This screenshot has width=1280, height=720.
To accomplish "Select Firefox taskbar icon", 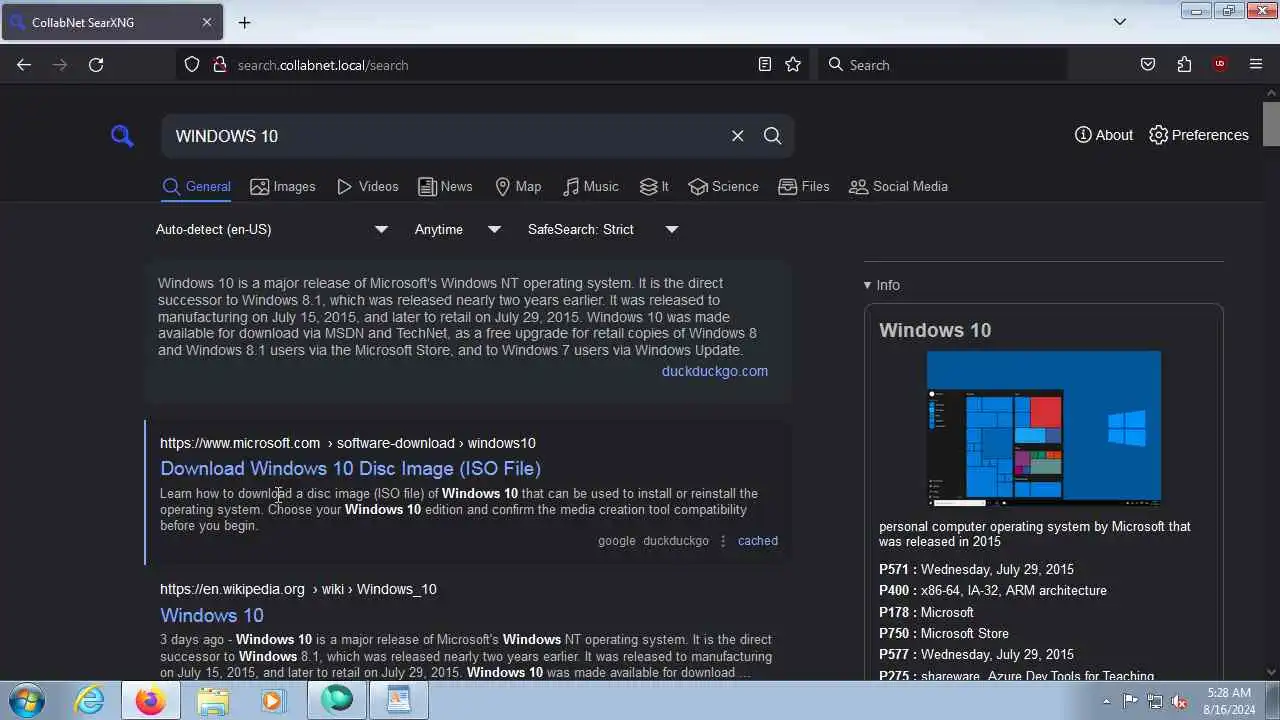I will pyautogui.click(x=151, y=700).
